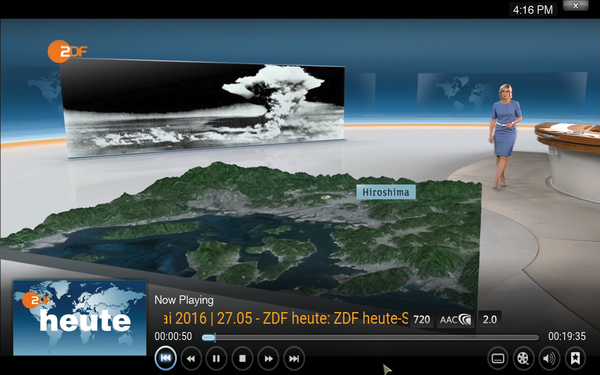Pause the playing video
Viewport: 600px width, 375px height.
coord(216,359)
